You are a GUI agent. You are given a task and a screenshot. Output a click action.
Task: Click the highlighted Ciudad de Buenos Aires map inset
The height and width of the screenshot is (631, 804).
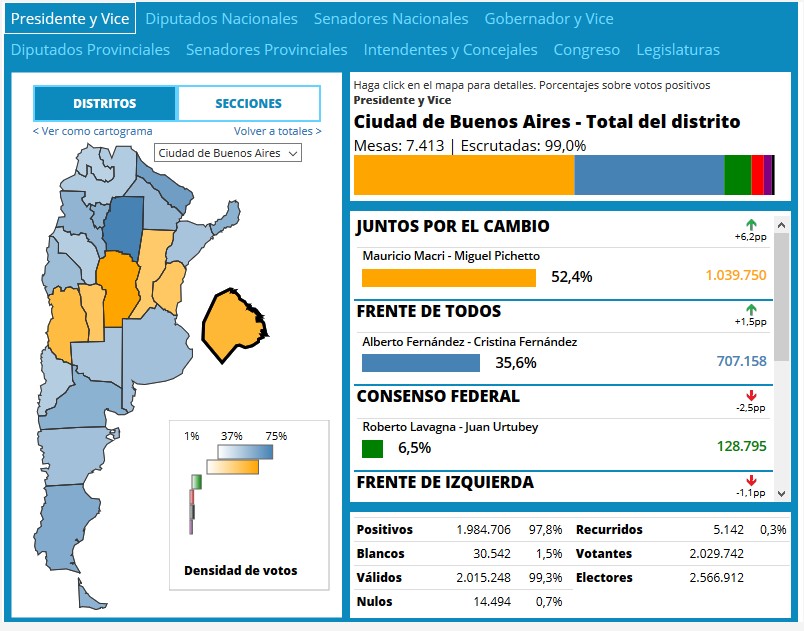[234, 320]
